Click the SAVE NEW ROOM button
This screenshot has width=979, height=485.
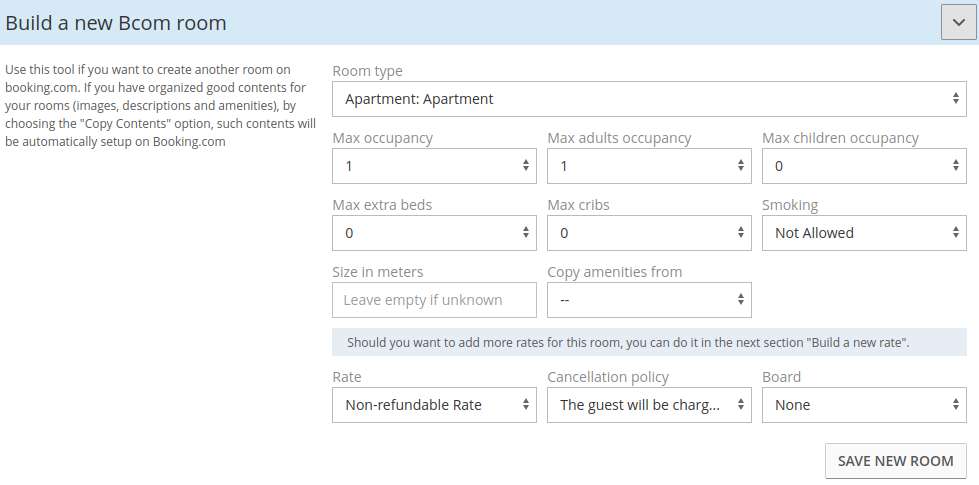click(x=895, y=461)
